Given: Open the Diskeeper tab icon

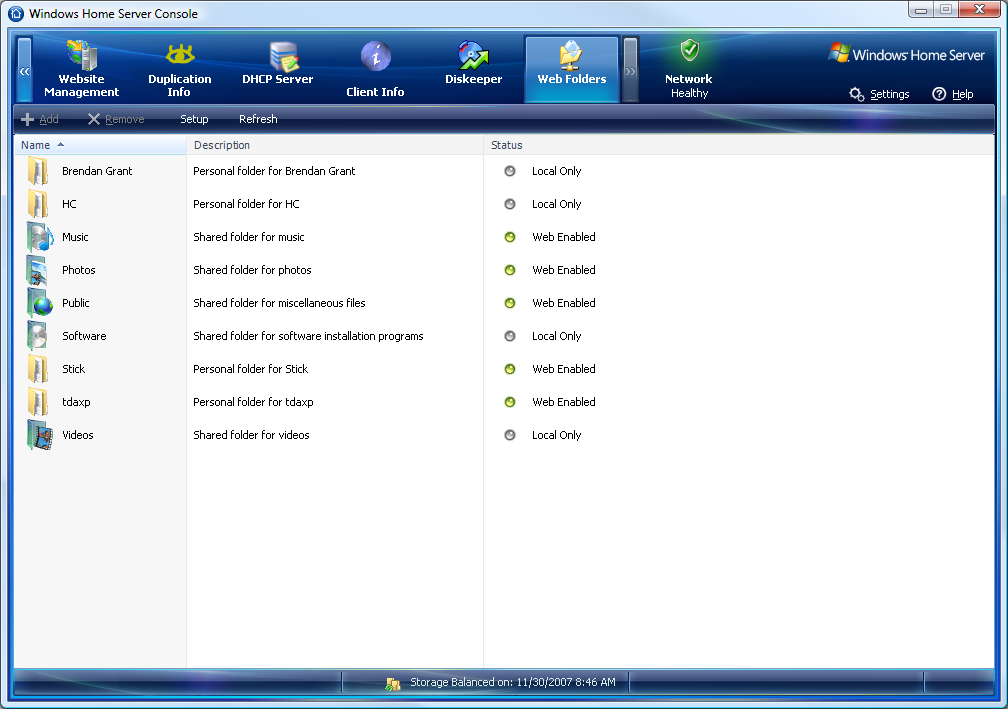Looking at the screenshot, I should pyautogui.click(x=473, y=56).
